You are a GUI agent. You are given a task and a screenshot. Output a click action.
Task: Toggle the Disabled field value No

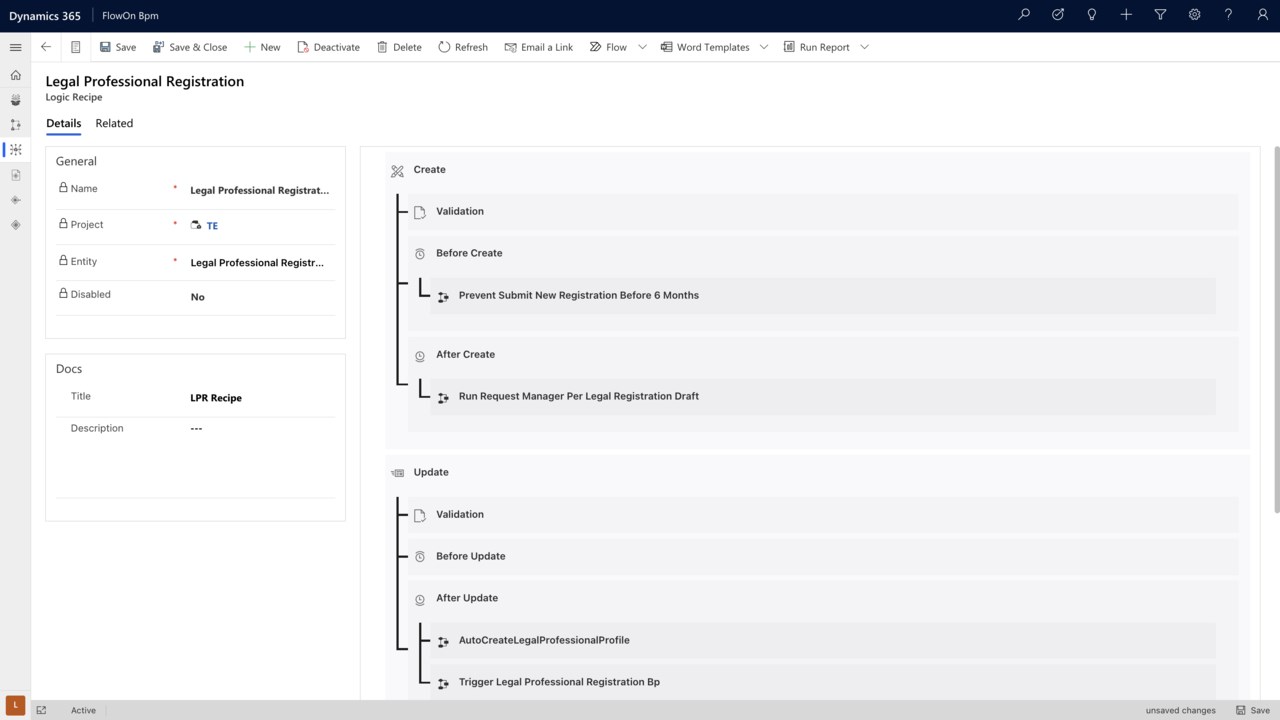(198, 297)
